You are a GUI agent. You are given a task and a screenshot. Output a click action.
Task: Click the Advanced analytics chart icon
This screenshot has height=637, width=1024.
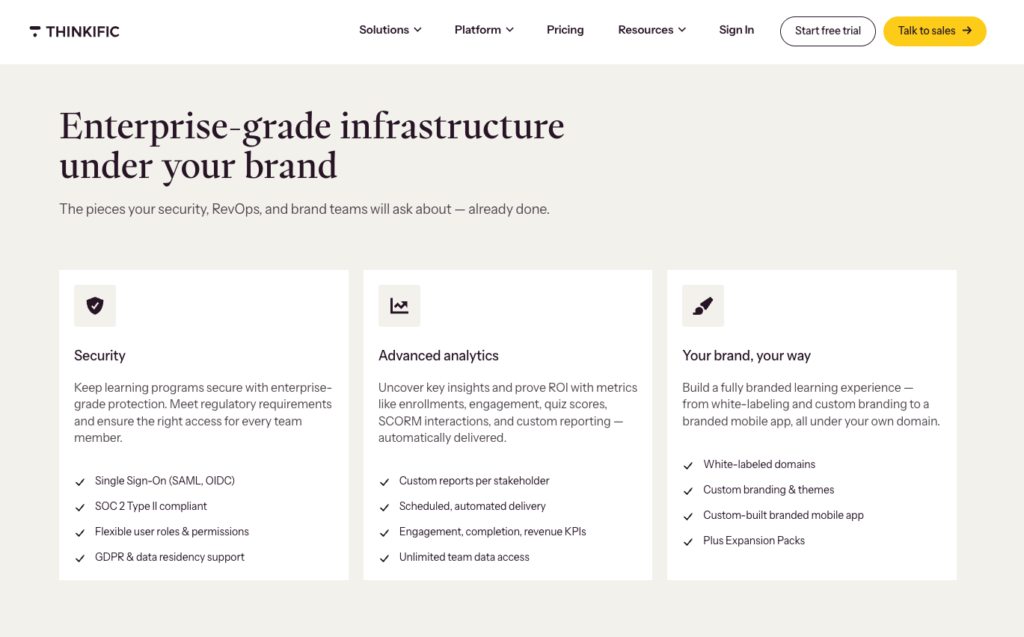399,305
